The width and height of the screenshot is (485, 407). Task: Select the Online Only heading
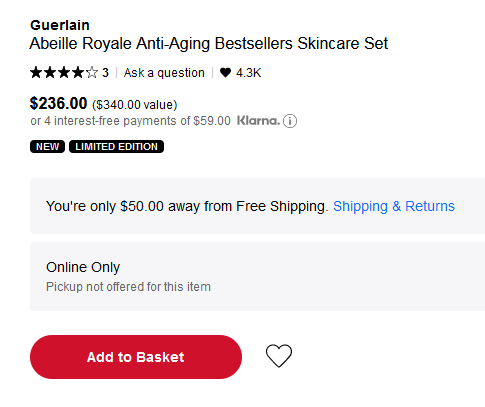pyautogui.click(x=83, y=267)
